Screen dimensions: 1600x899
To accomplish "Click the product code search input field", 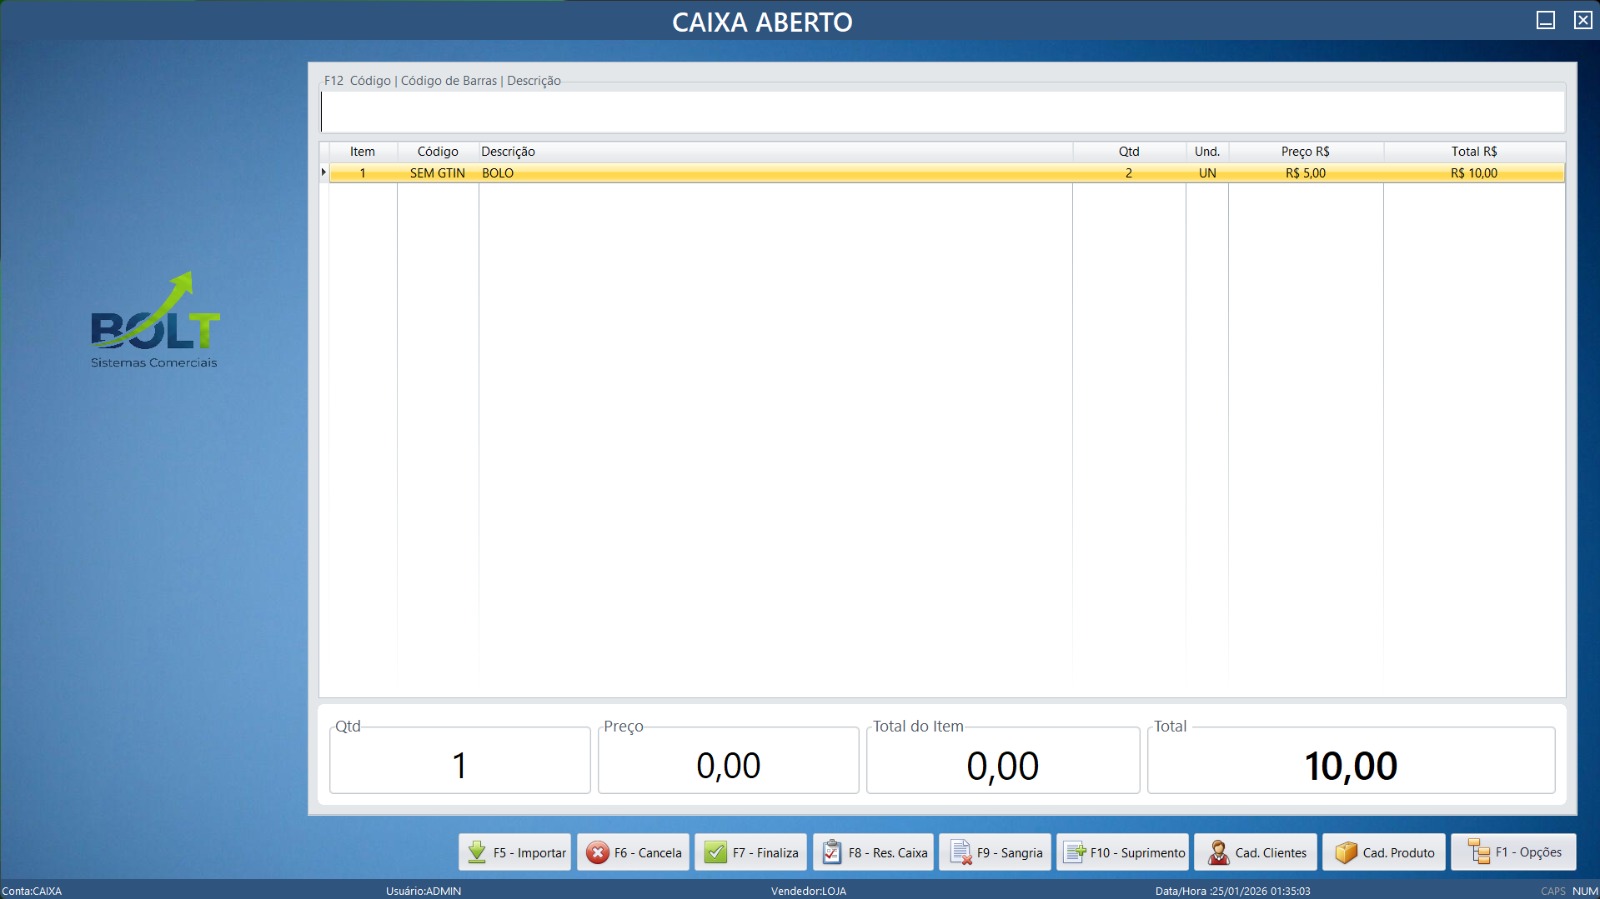I will click(943, 112).
